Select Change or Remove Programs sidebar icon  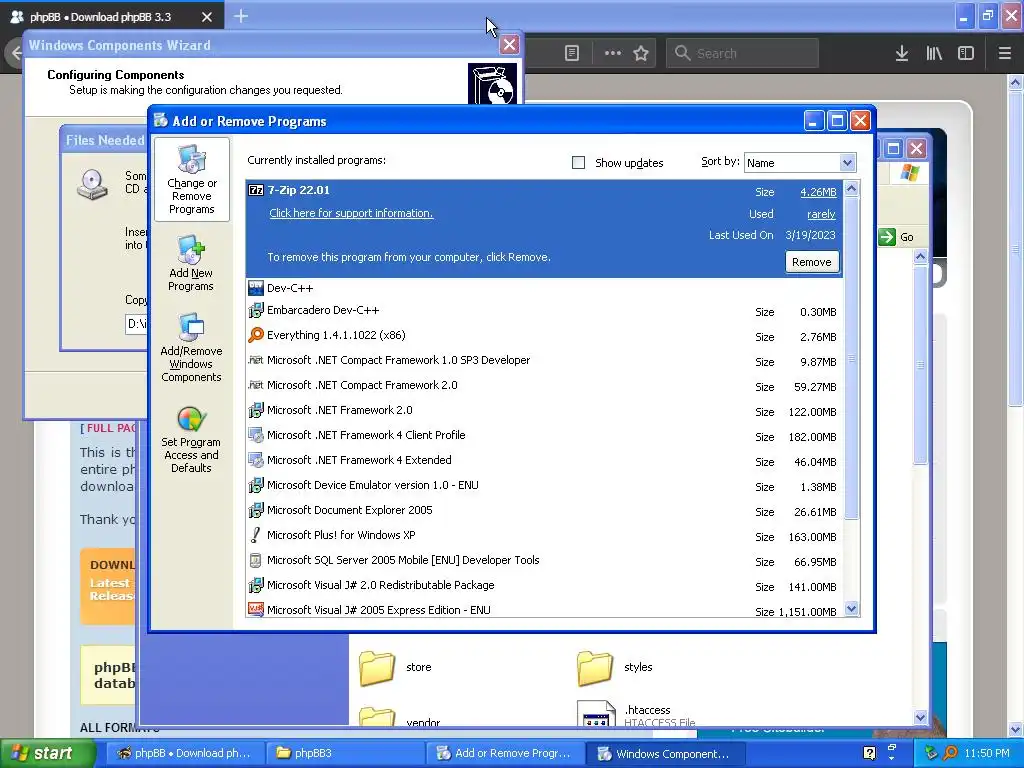click(x=191, y=180)
